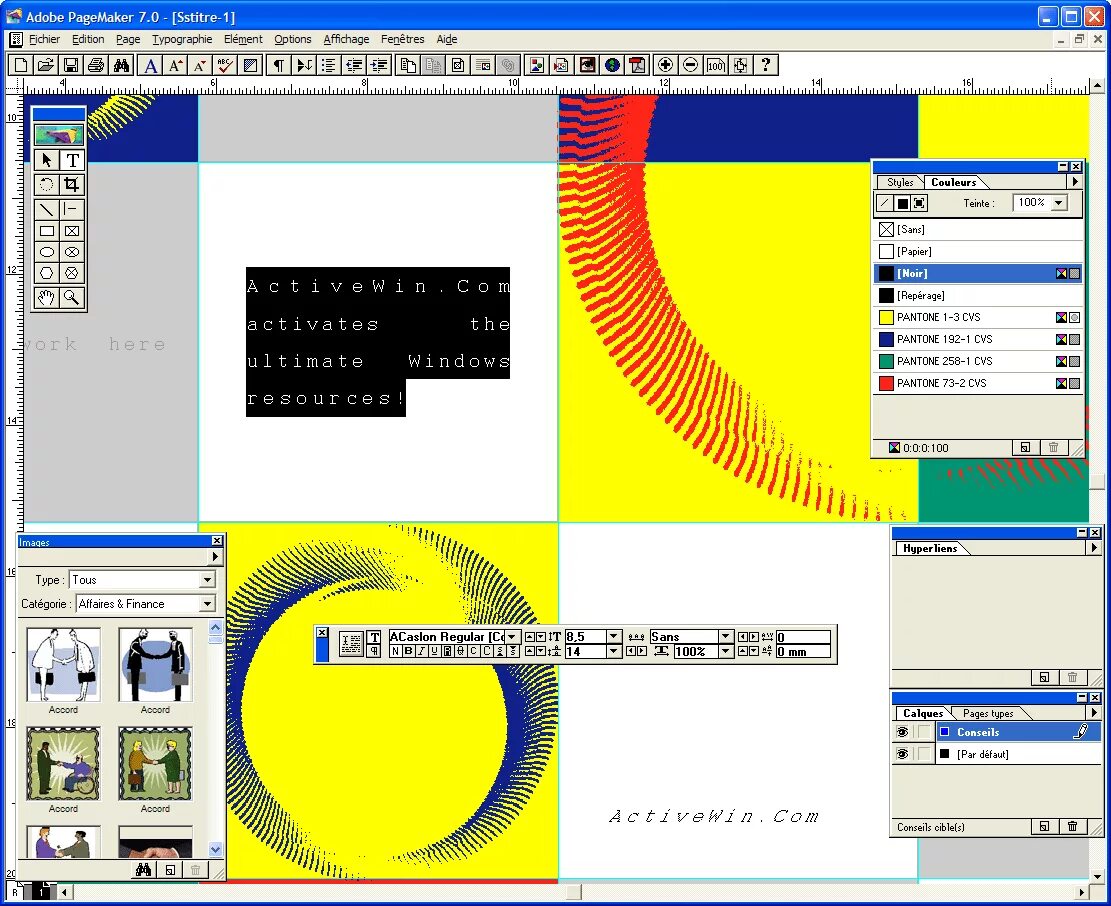Expand the Catégorie Affaires & Finance dropdown
The height and width of the screenshot is (906, 1111).
[209, 604]
